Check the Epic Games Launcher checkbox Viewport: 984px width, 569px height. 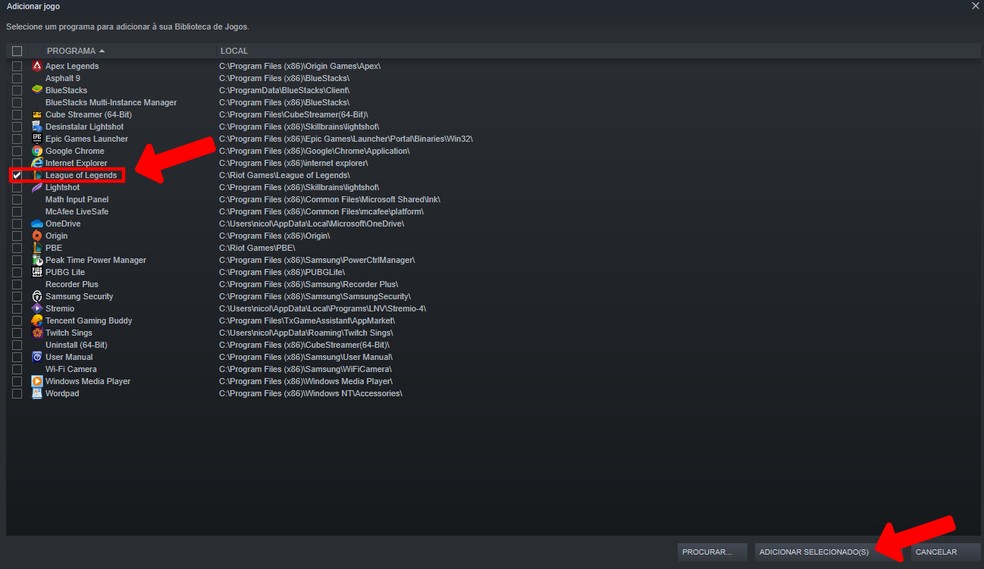[x=17, y=139]
